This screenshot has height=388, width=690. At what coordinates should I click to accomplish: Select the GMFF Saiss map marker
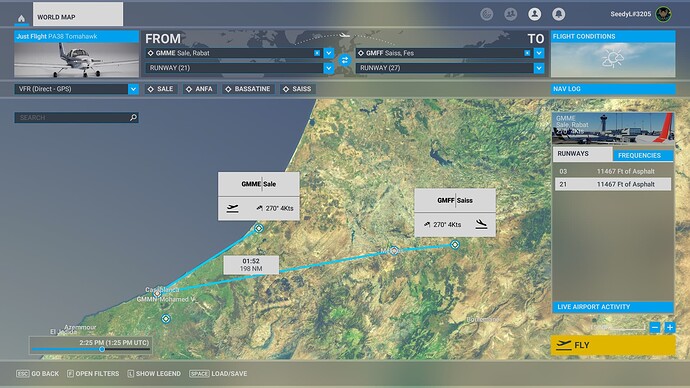click(x=455, y=244)
